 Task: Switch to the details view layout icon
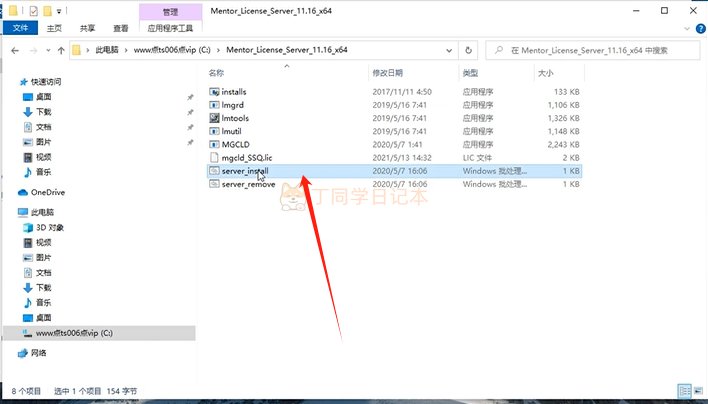(685, 390)
